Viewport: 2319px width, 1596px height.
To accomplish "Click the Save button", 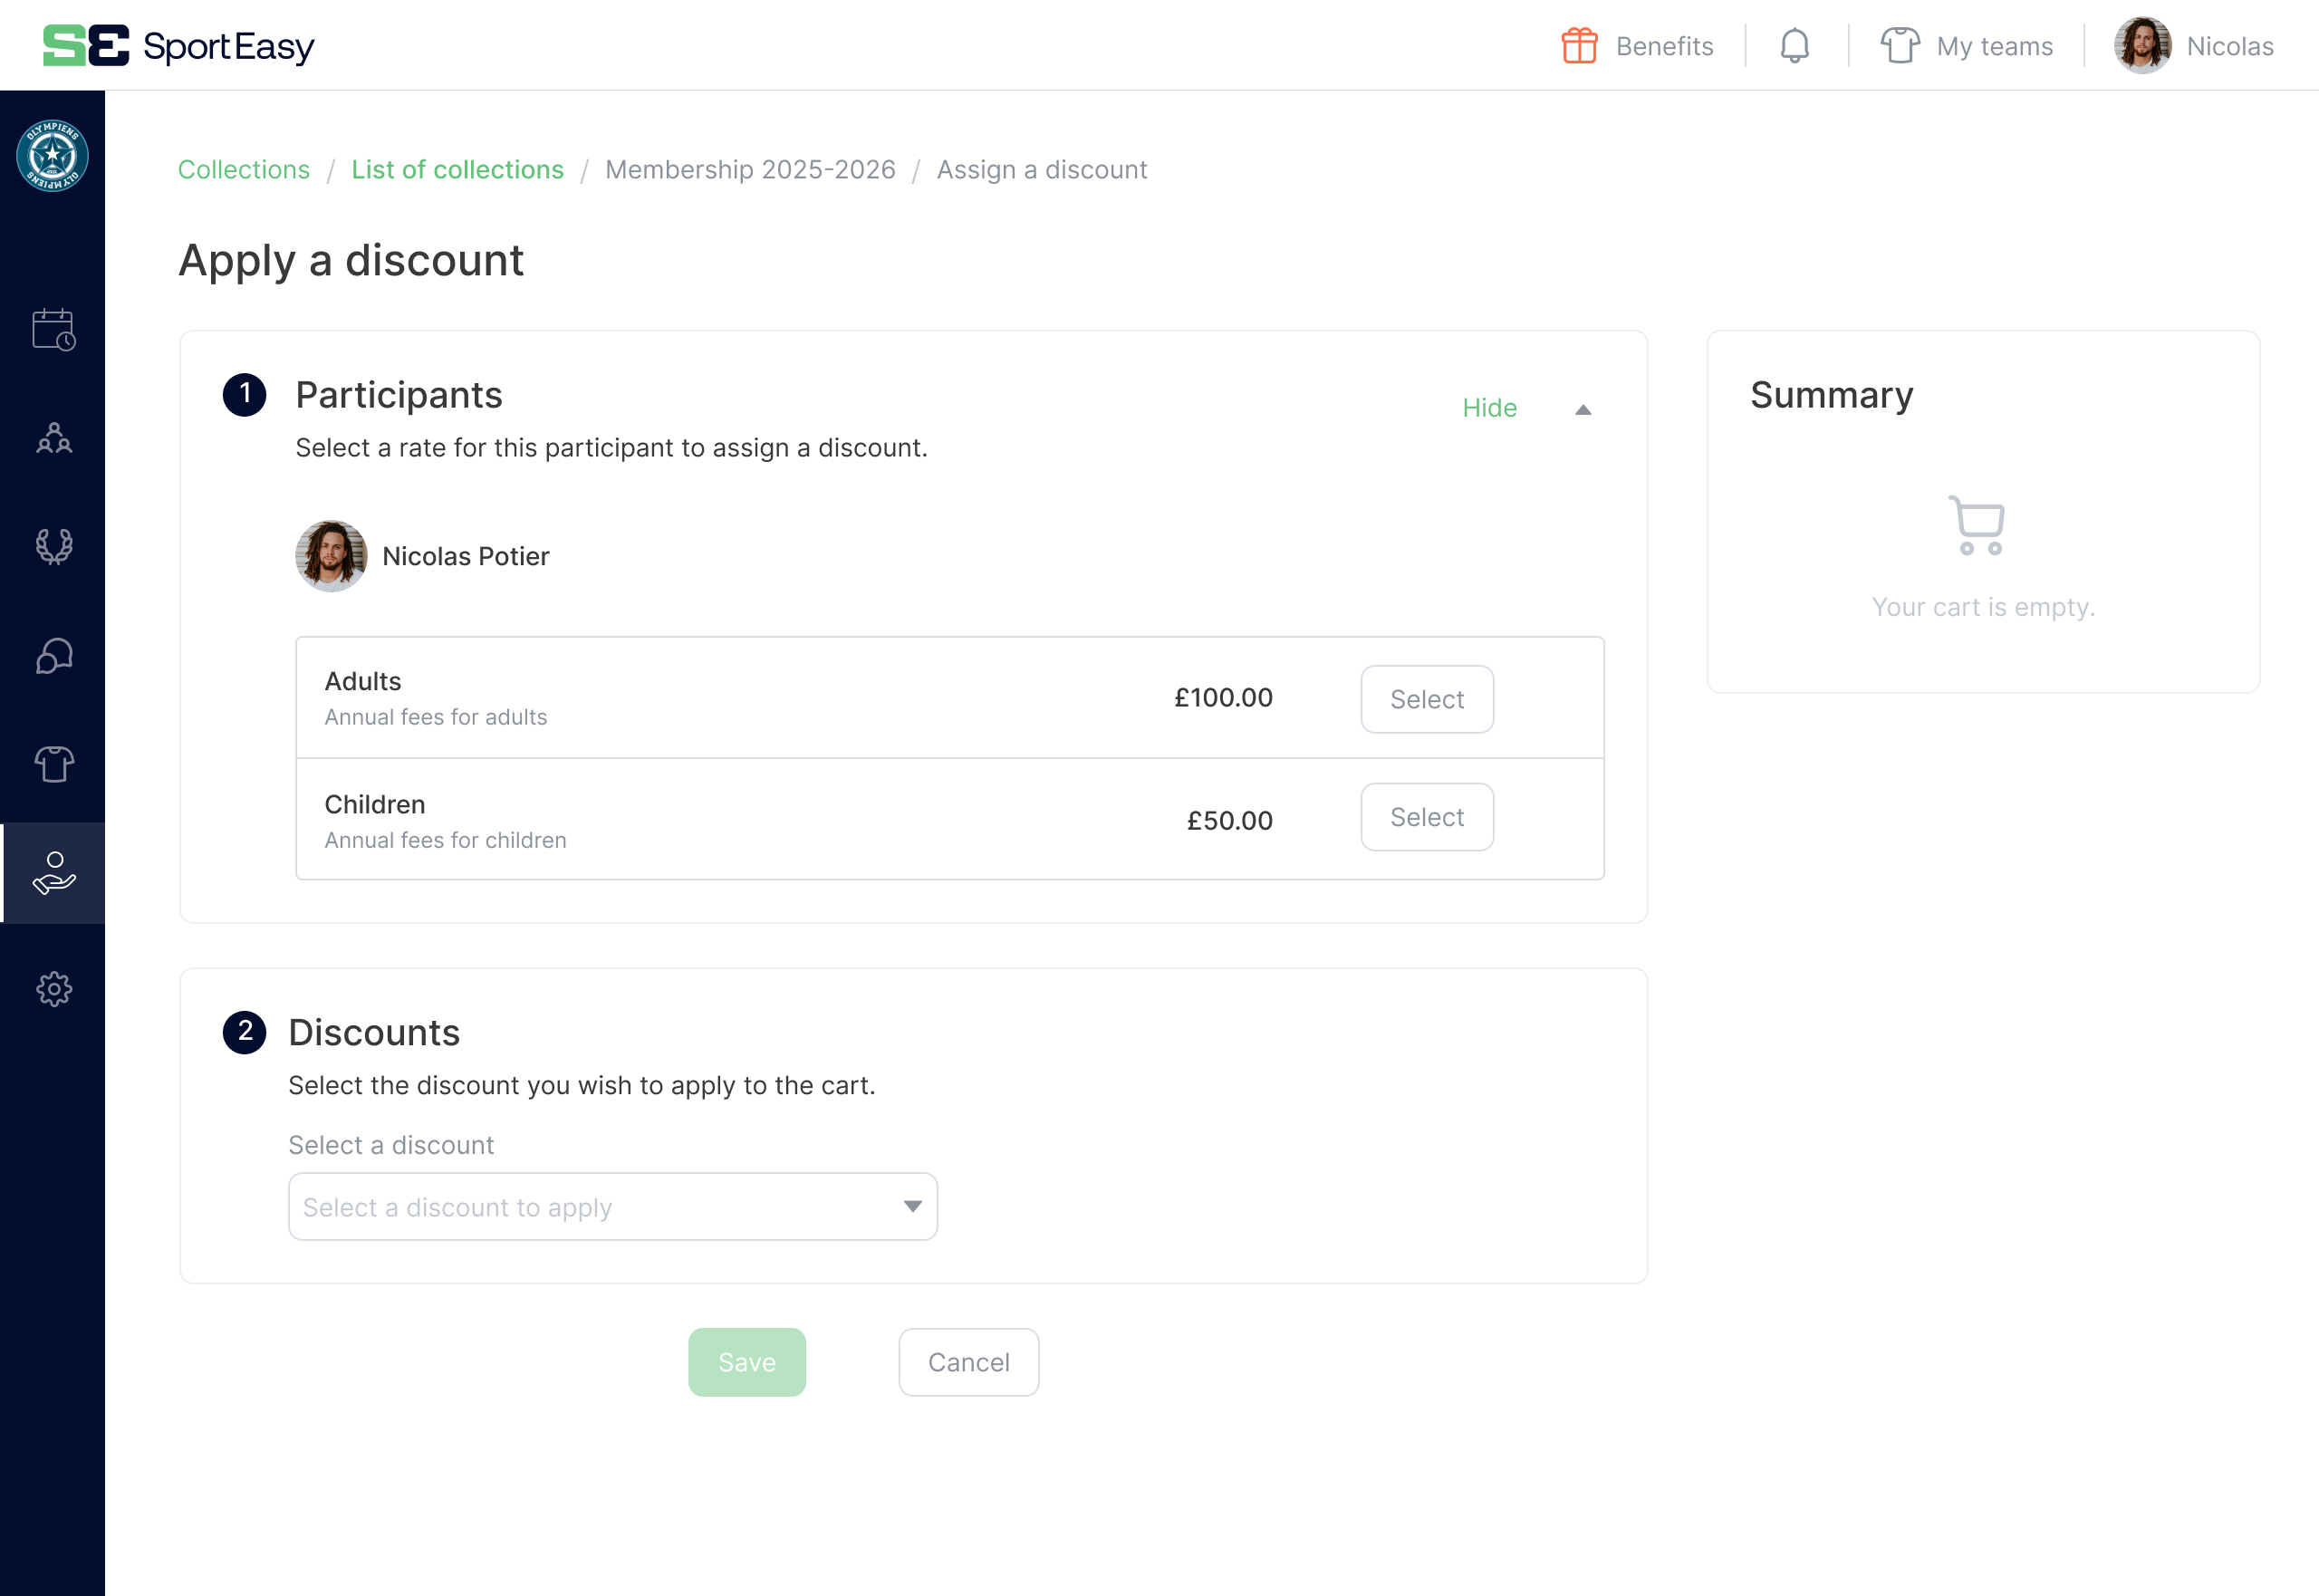I will [747, 1362].
